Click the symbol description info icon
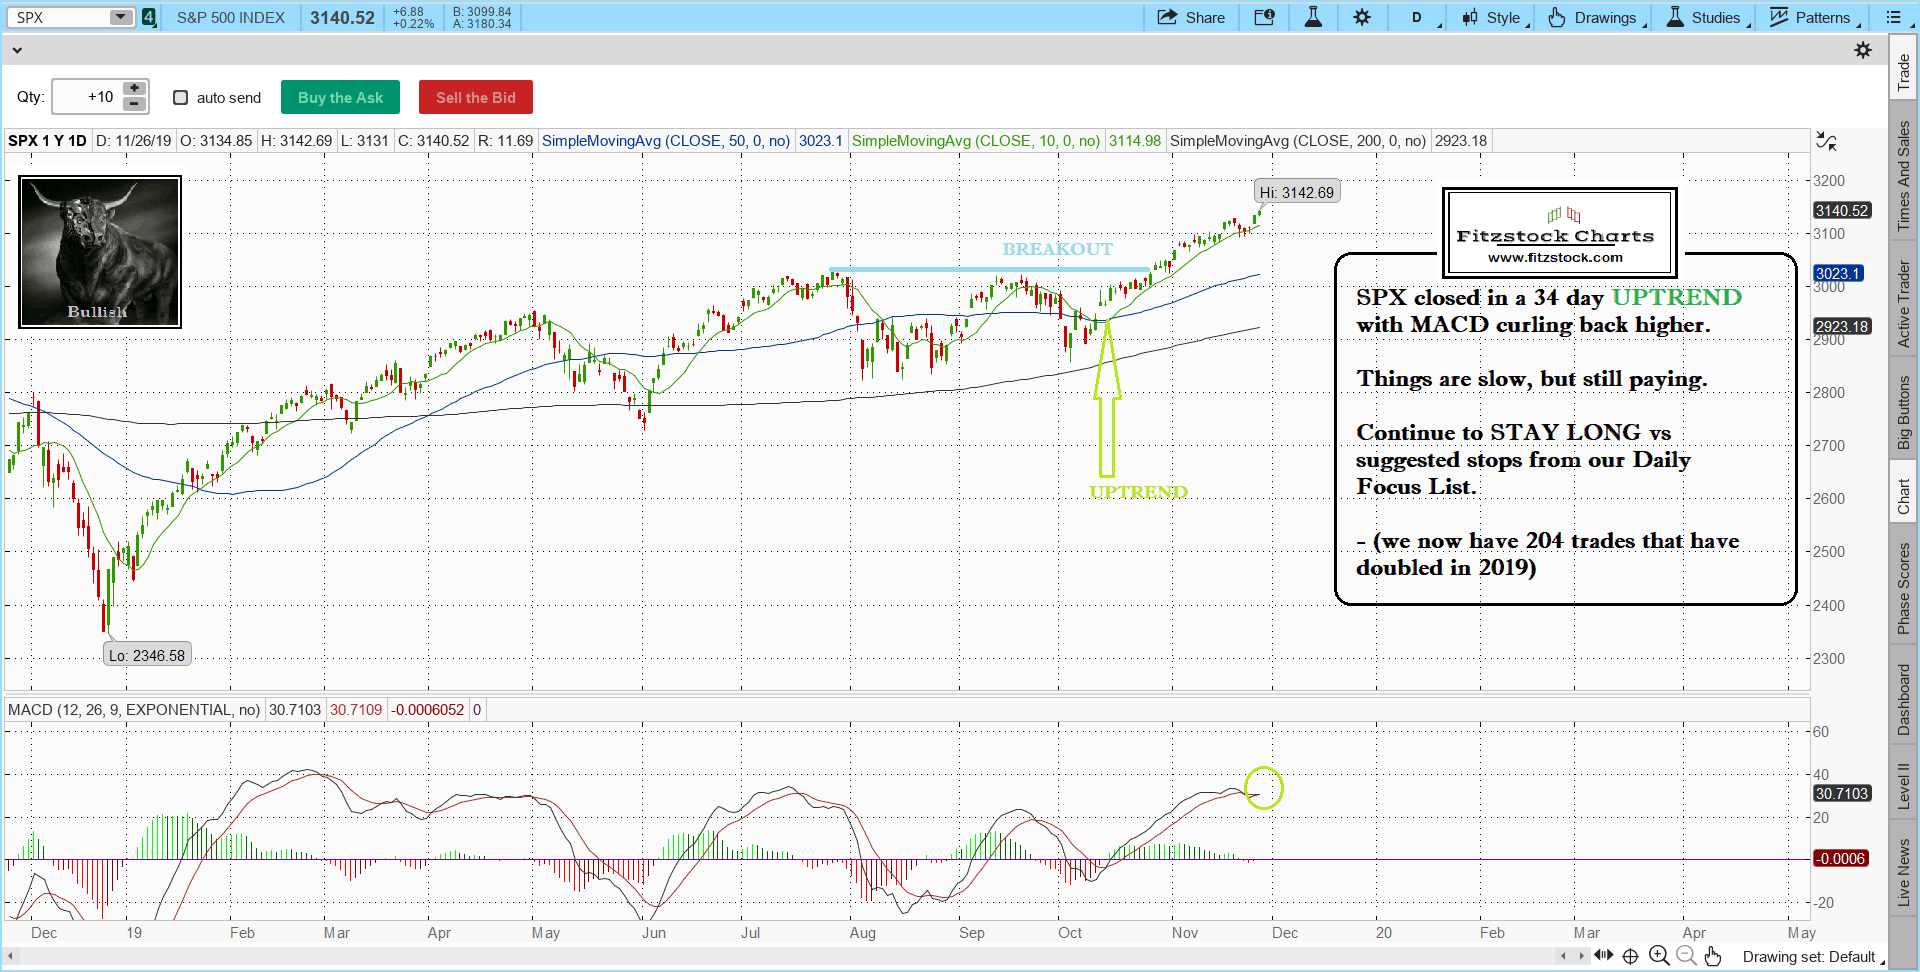 1264,17
